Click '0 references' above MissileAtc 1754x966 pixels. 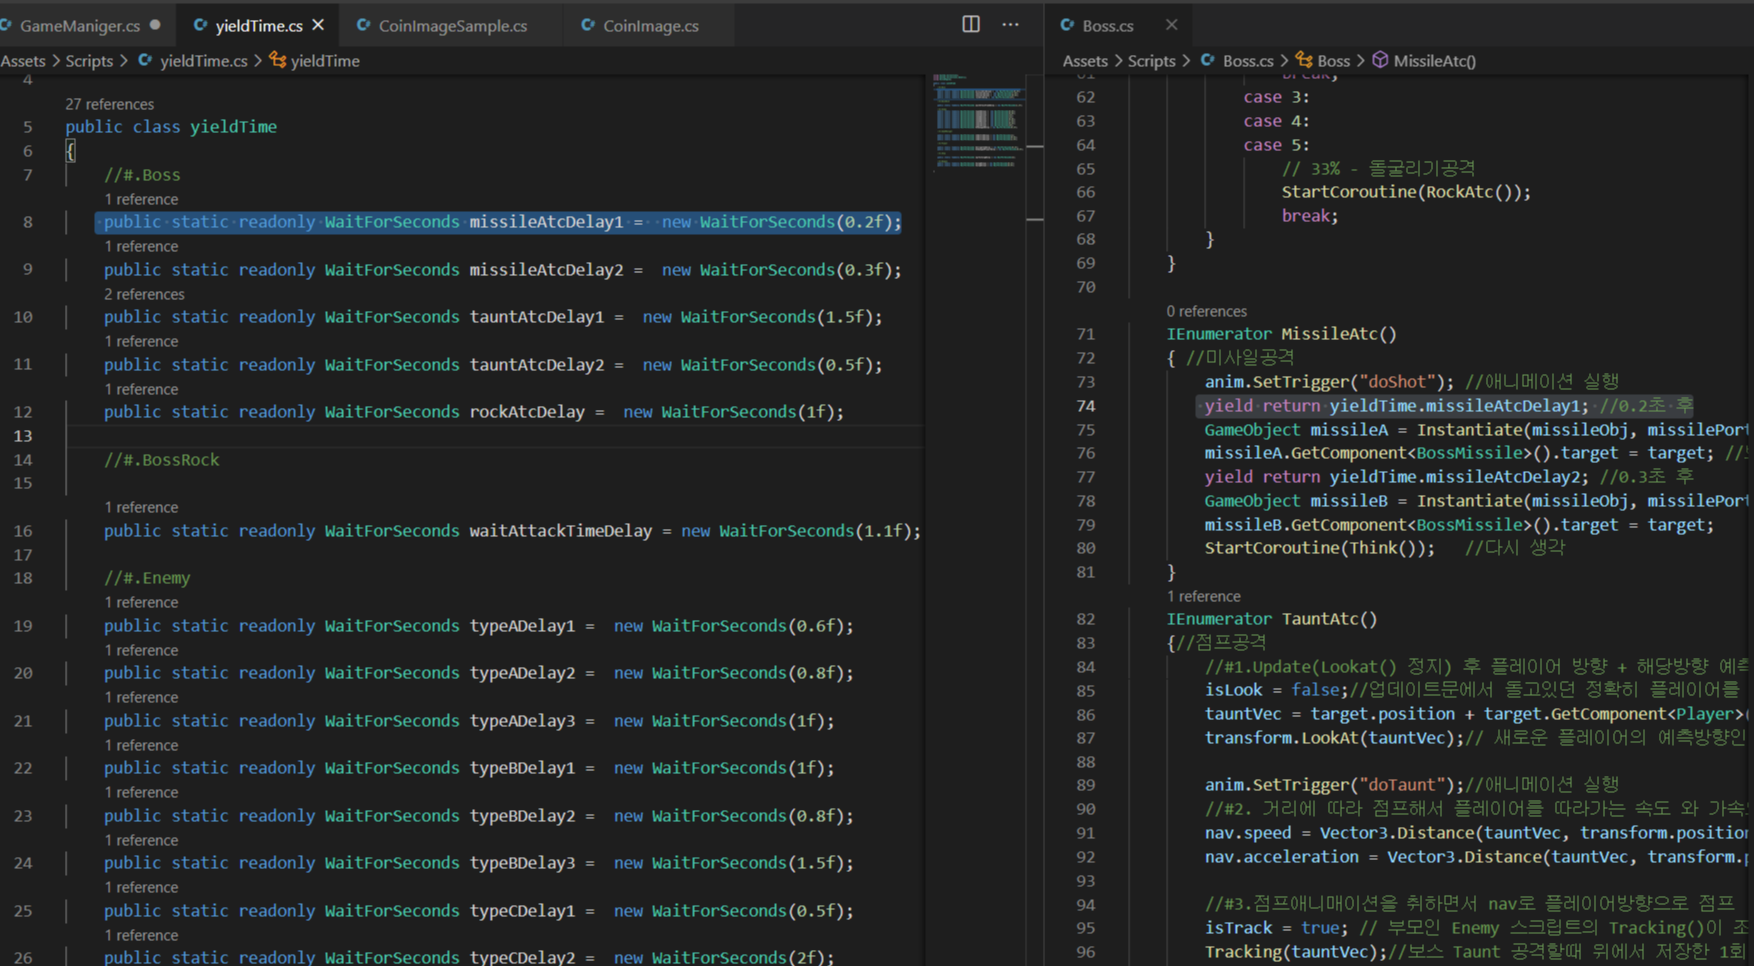pos(1206,311)
